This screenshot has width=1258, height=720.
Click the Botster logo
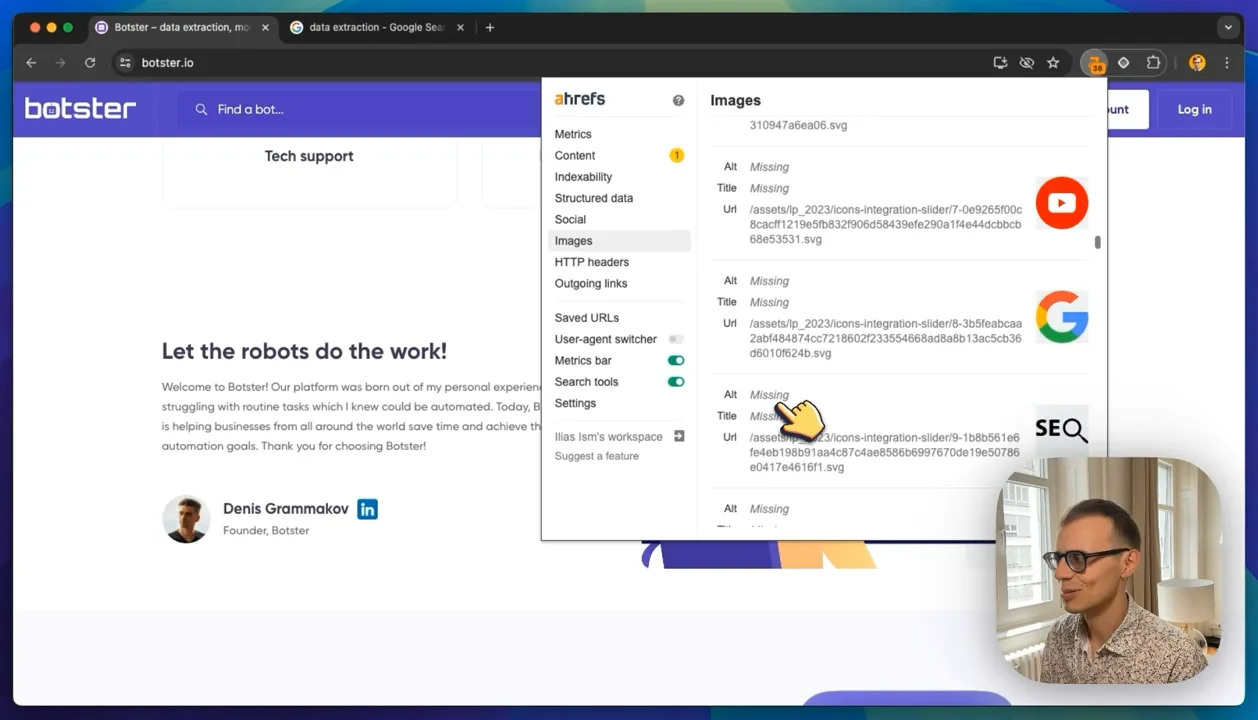[x=80, y=109]
